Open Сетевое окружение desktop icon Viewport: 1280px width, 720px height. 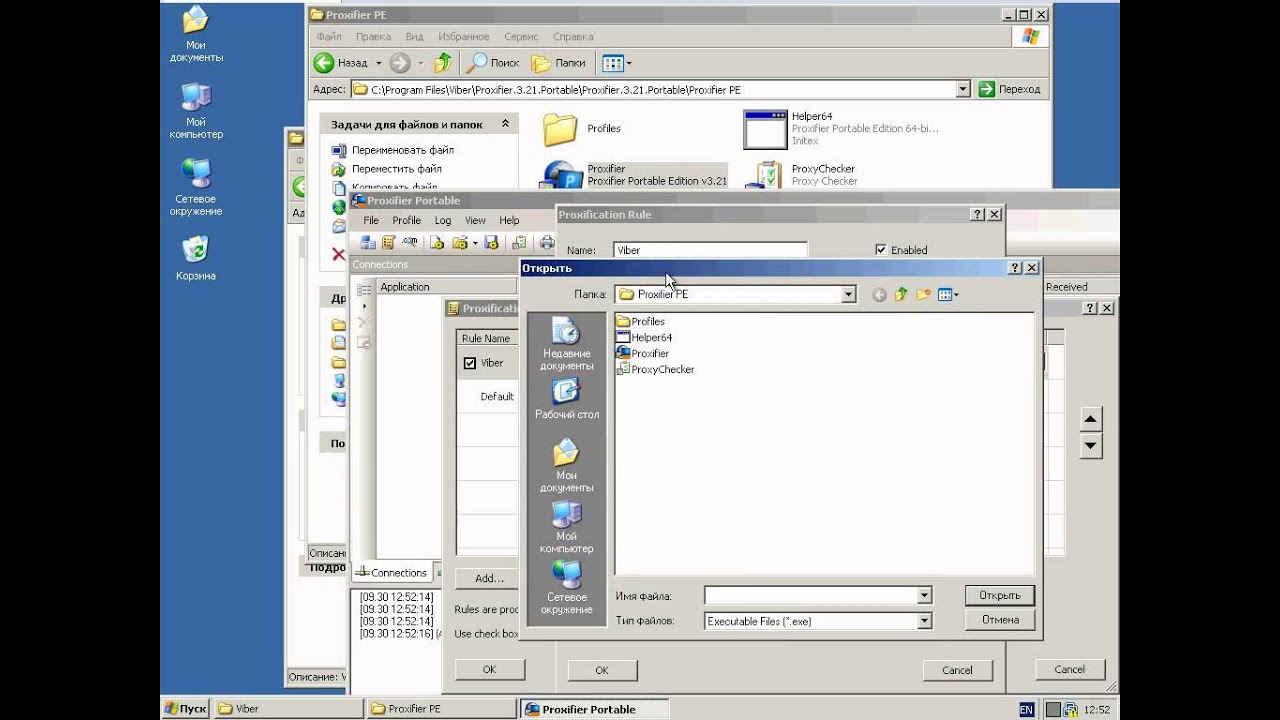pos(196,188)
